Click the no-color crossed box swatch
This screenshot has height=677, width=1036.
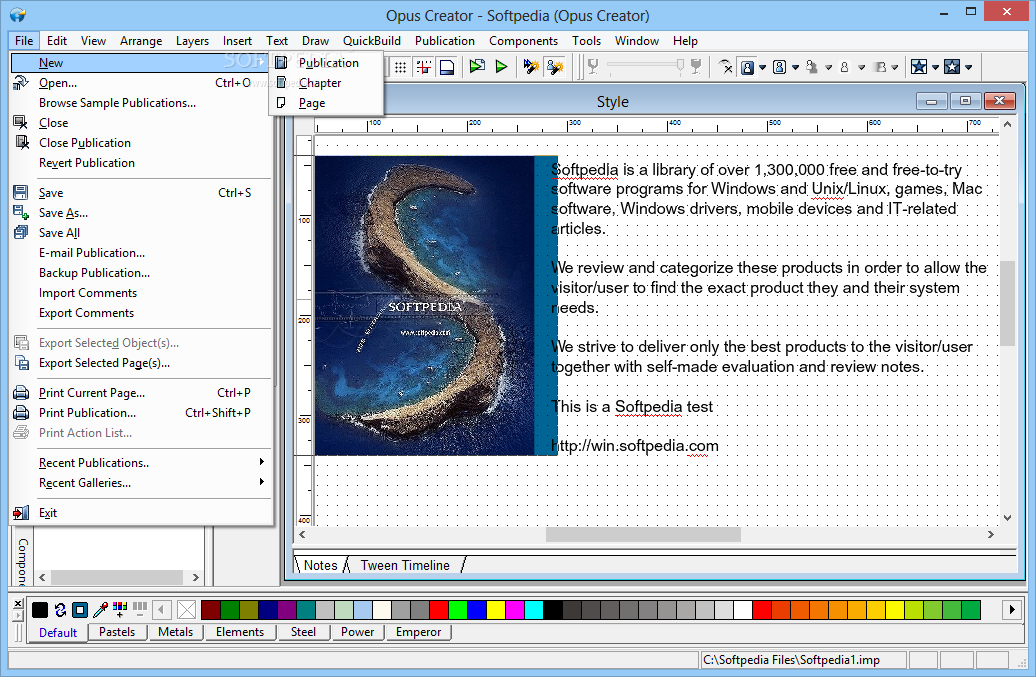(x=187, y=610)
